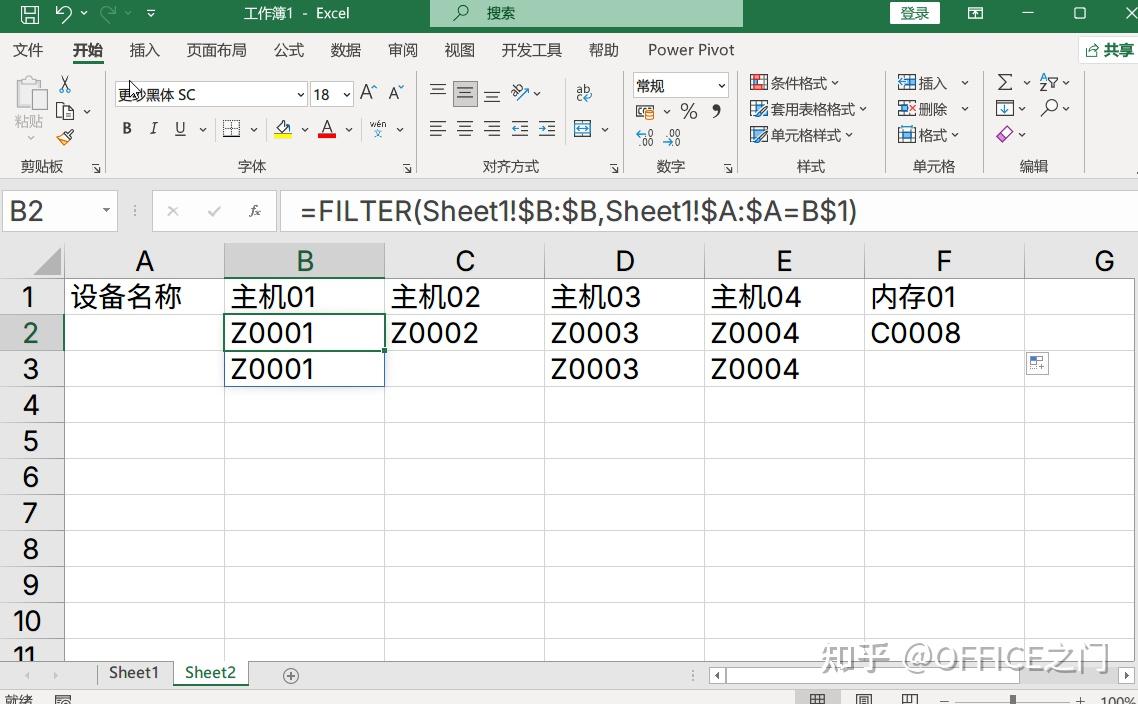Open the 常规 number format dropdown
The width and height of the screenshot is (1138, 704).
[x=722, y=85]
